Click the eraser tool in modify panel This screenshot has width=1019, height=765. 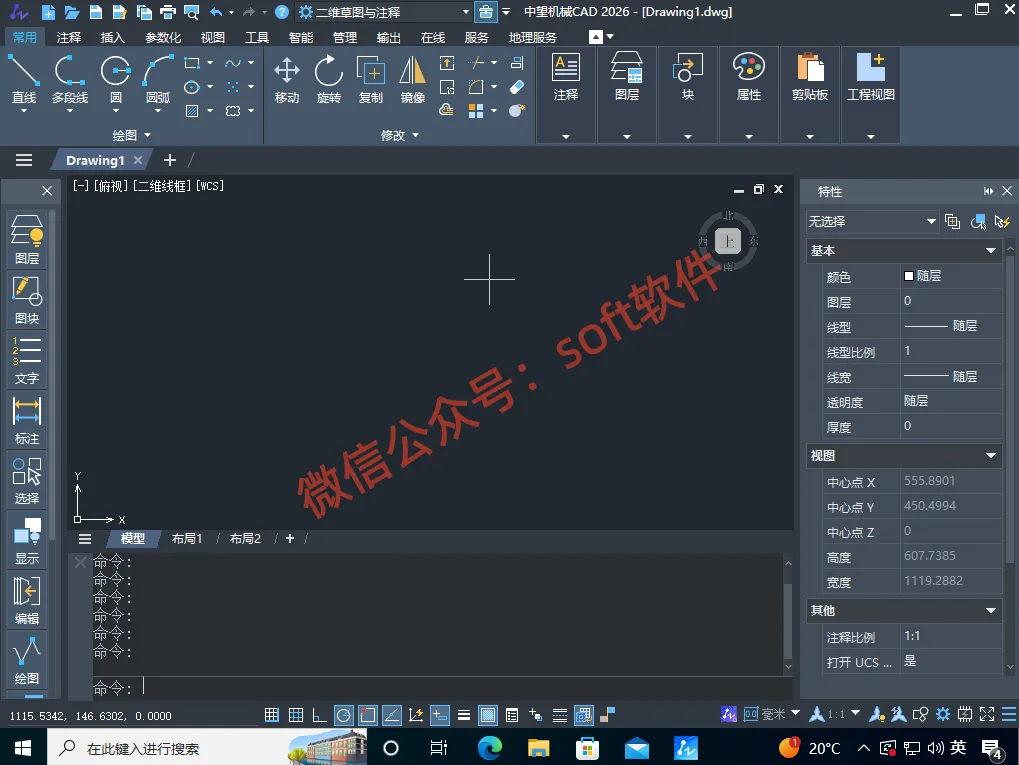[x=517, y=86]
